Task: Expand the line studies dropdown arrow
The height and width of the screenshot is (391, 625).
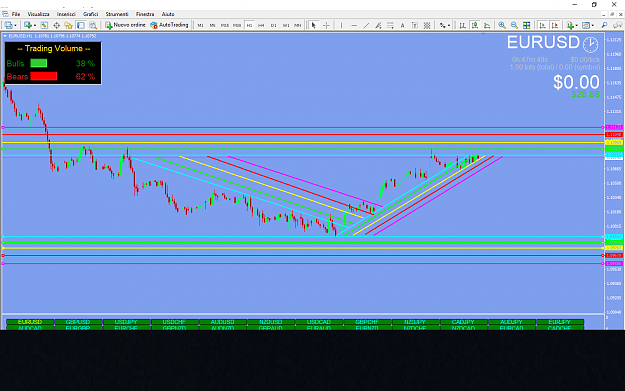Action: (x=449, y=26)
